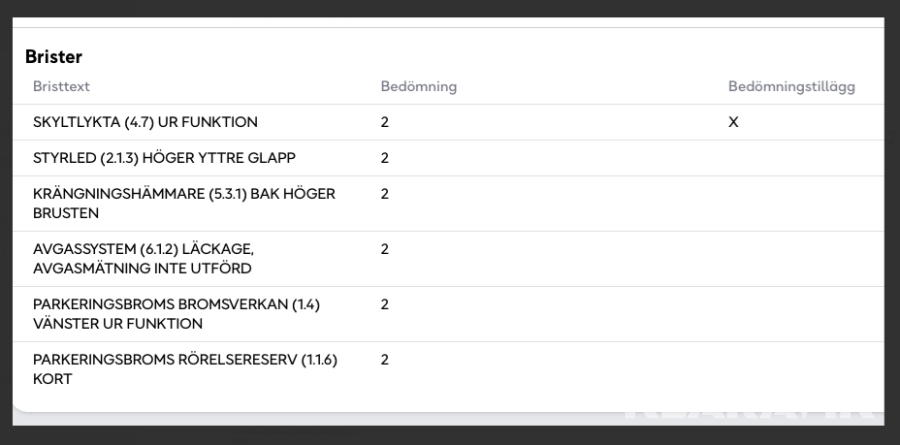900x445 pixels.
Task: Click the rating 2 for STYRLED
Action: pos(385,158)
